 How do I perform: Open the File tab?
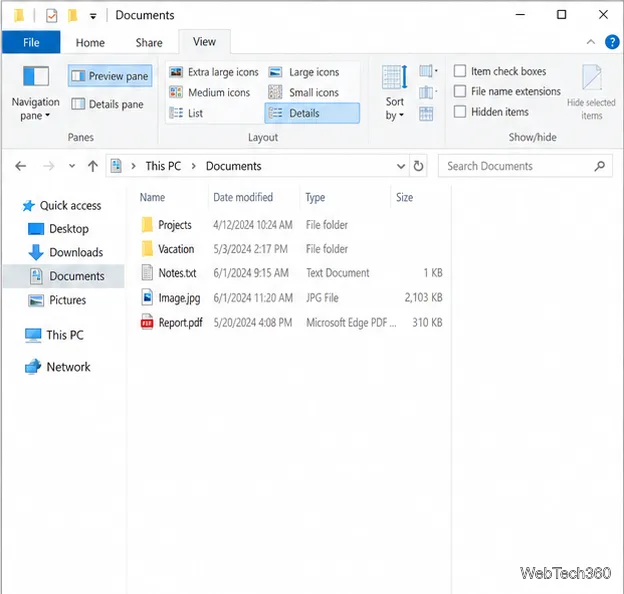(31, 42)
